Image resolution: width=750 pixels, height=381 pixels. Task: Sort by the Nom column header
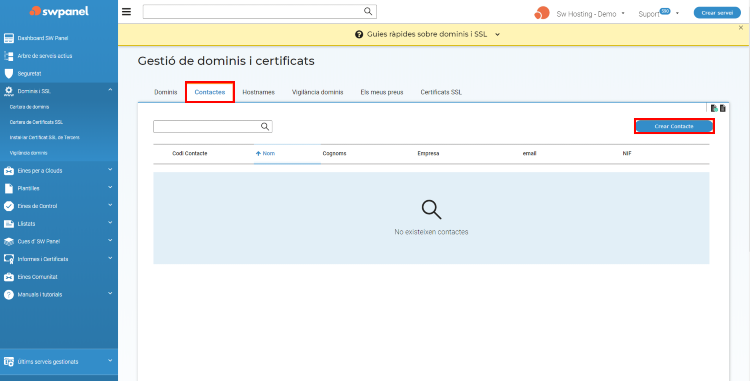pos(265,153)
